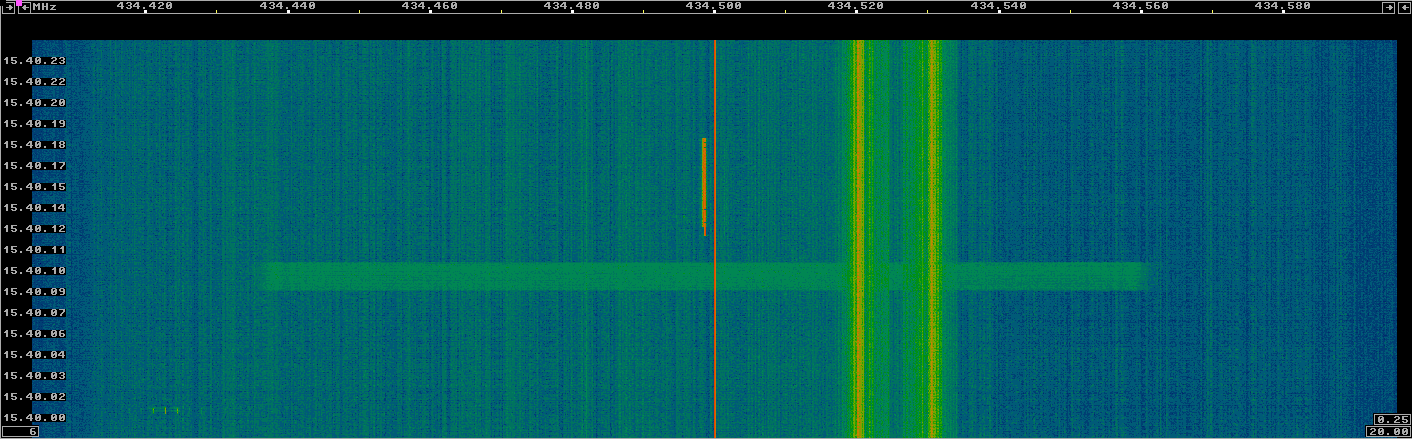The width and height of the screenshot is (1412, 439).
Task: Click the MHz unit label
Action: pyautogui.click(x=44, y=7)
